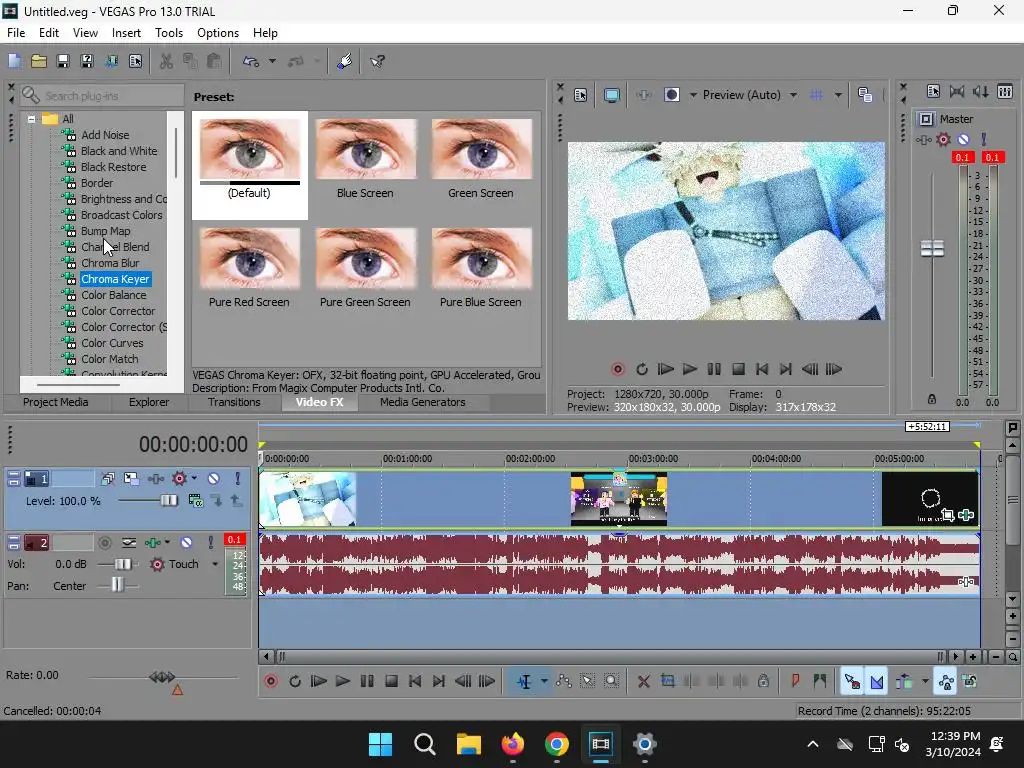This screenshot has width=1024, height=768.
Task: Toggle Enable Snapping in the timeline toolbar
Action: pos(852,681)
